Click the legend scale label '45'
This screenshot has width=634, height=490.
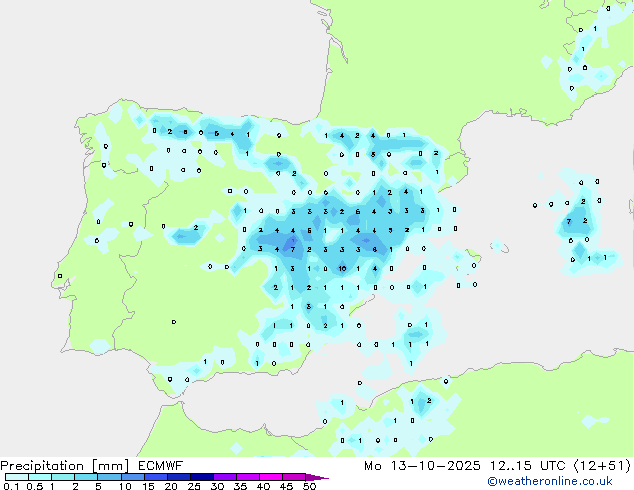(287, 486)
